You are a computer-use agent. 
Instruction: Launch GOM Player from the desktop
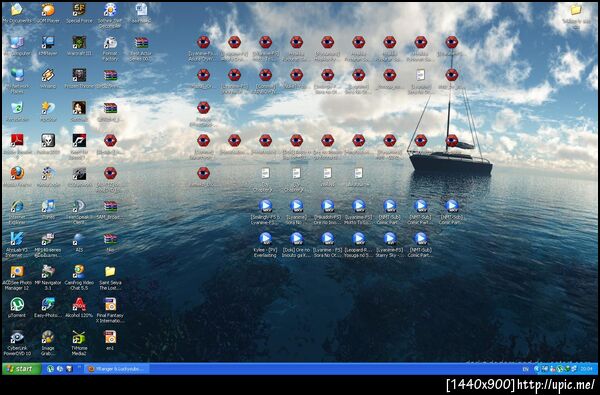48,13
